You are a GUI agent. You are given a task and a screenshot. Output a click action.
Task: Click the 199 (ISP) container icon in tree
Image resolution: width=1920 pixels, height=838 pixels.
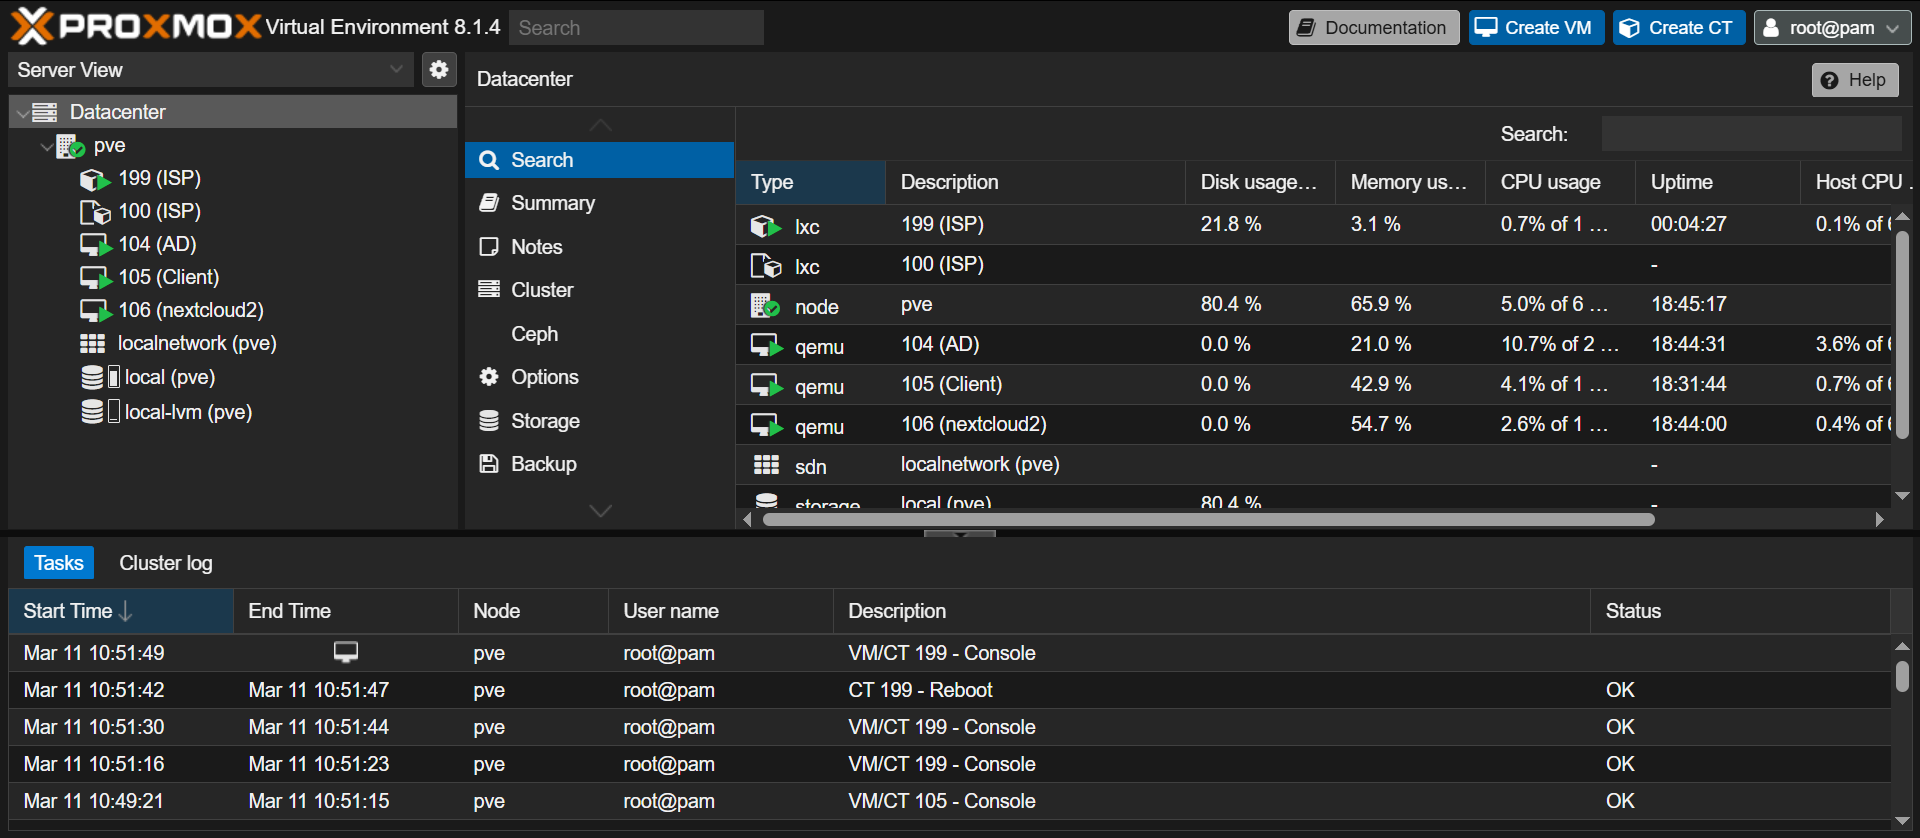tap(95, 179)
